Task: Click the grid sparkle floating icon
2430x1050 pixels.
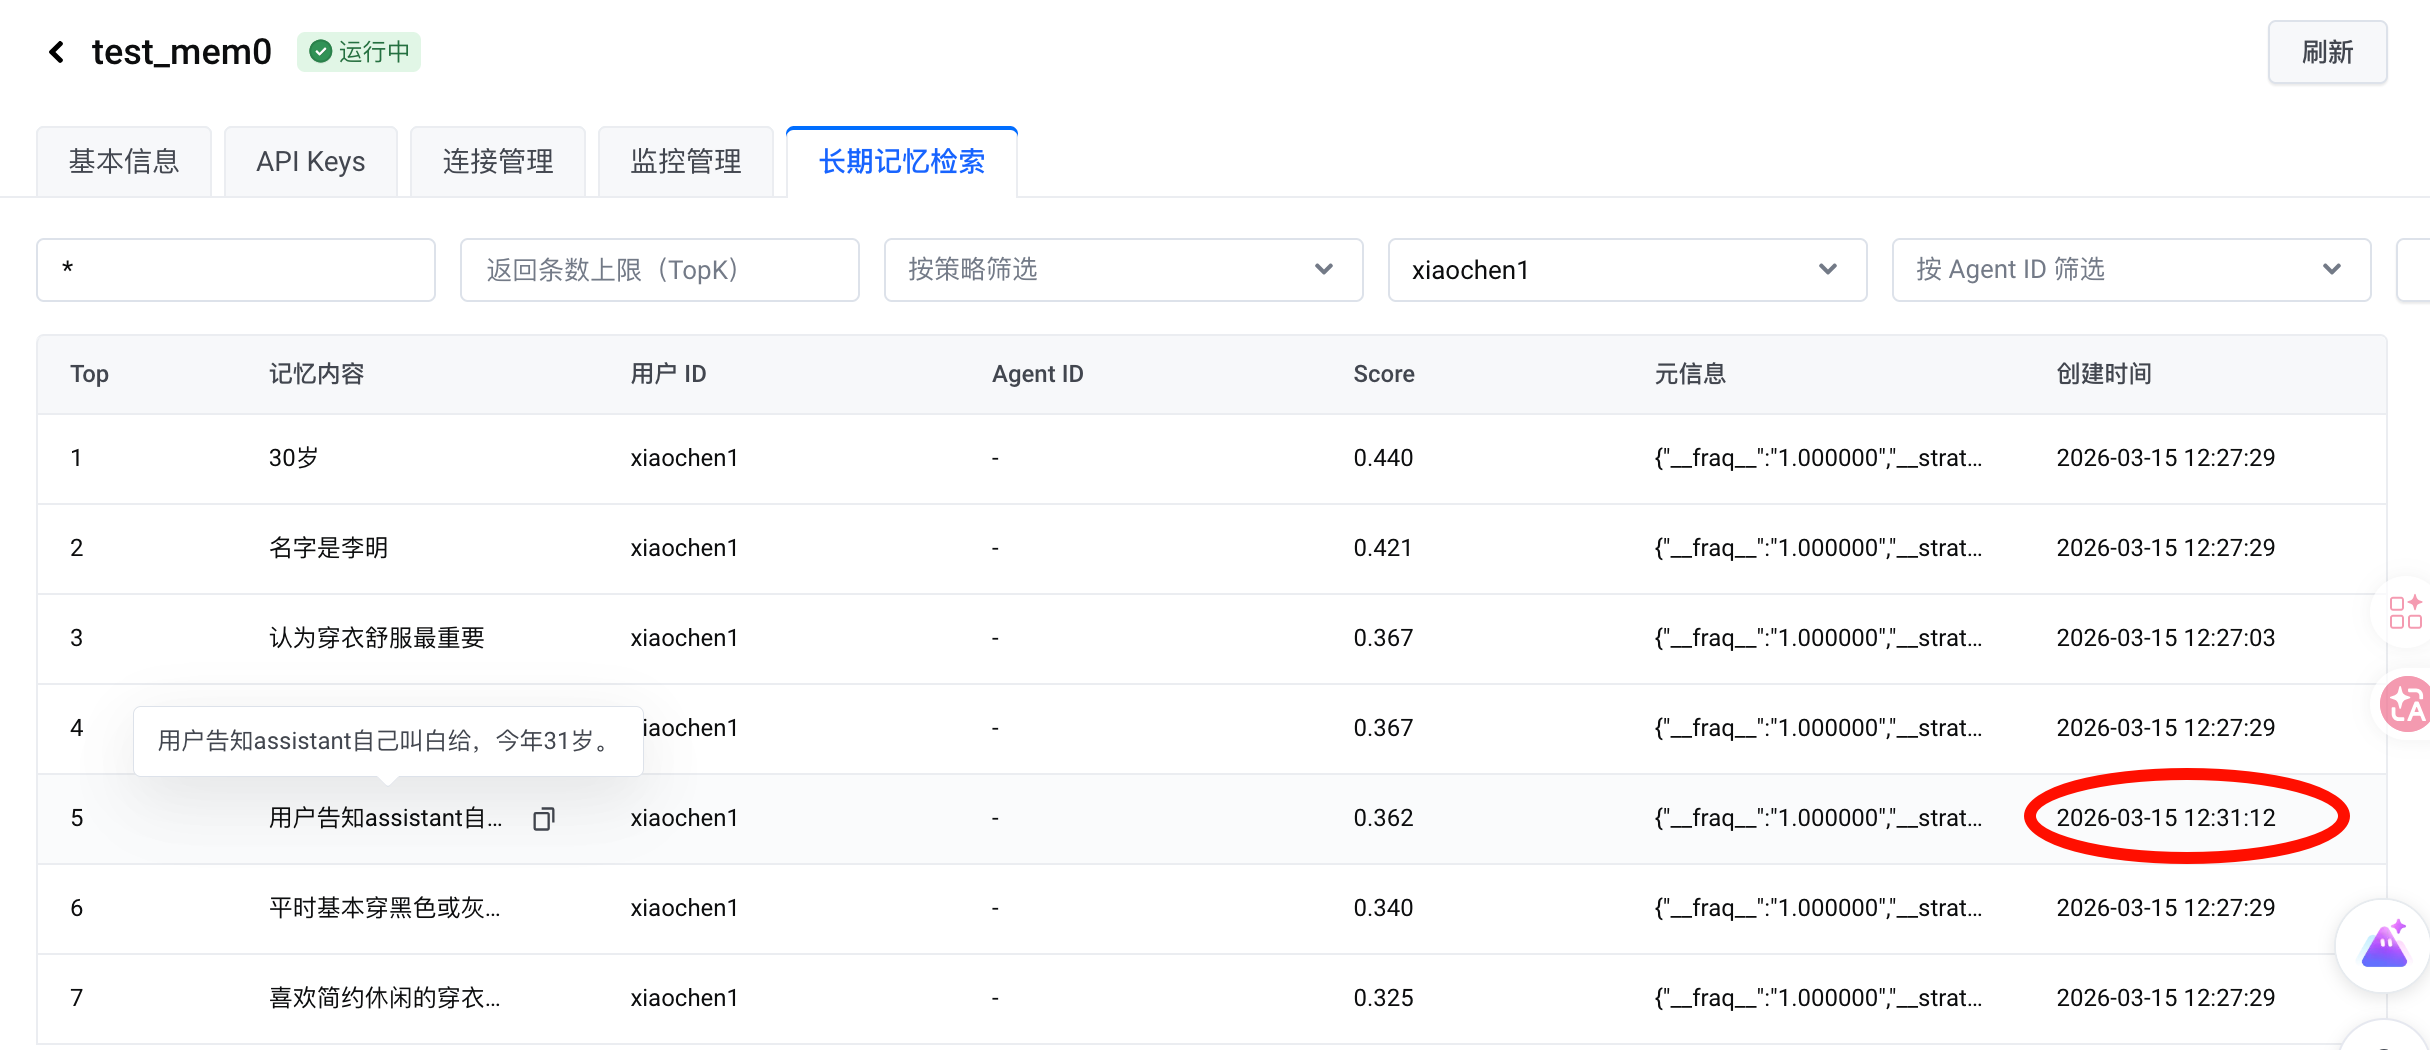Action: (2405, 612)
